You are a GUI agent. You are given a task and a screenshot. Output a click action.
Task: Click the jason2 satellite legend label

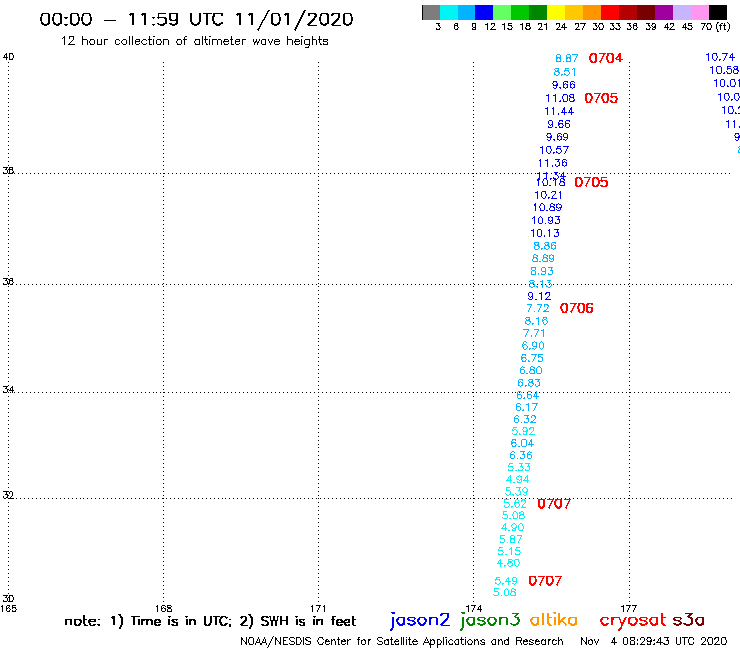tap(420, 620)
